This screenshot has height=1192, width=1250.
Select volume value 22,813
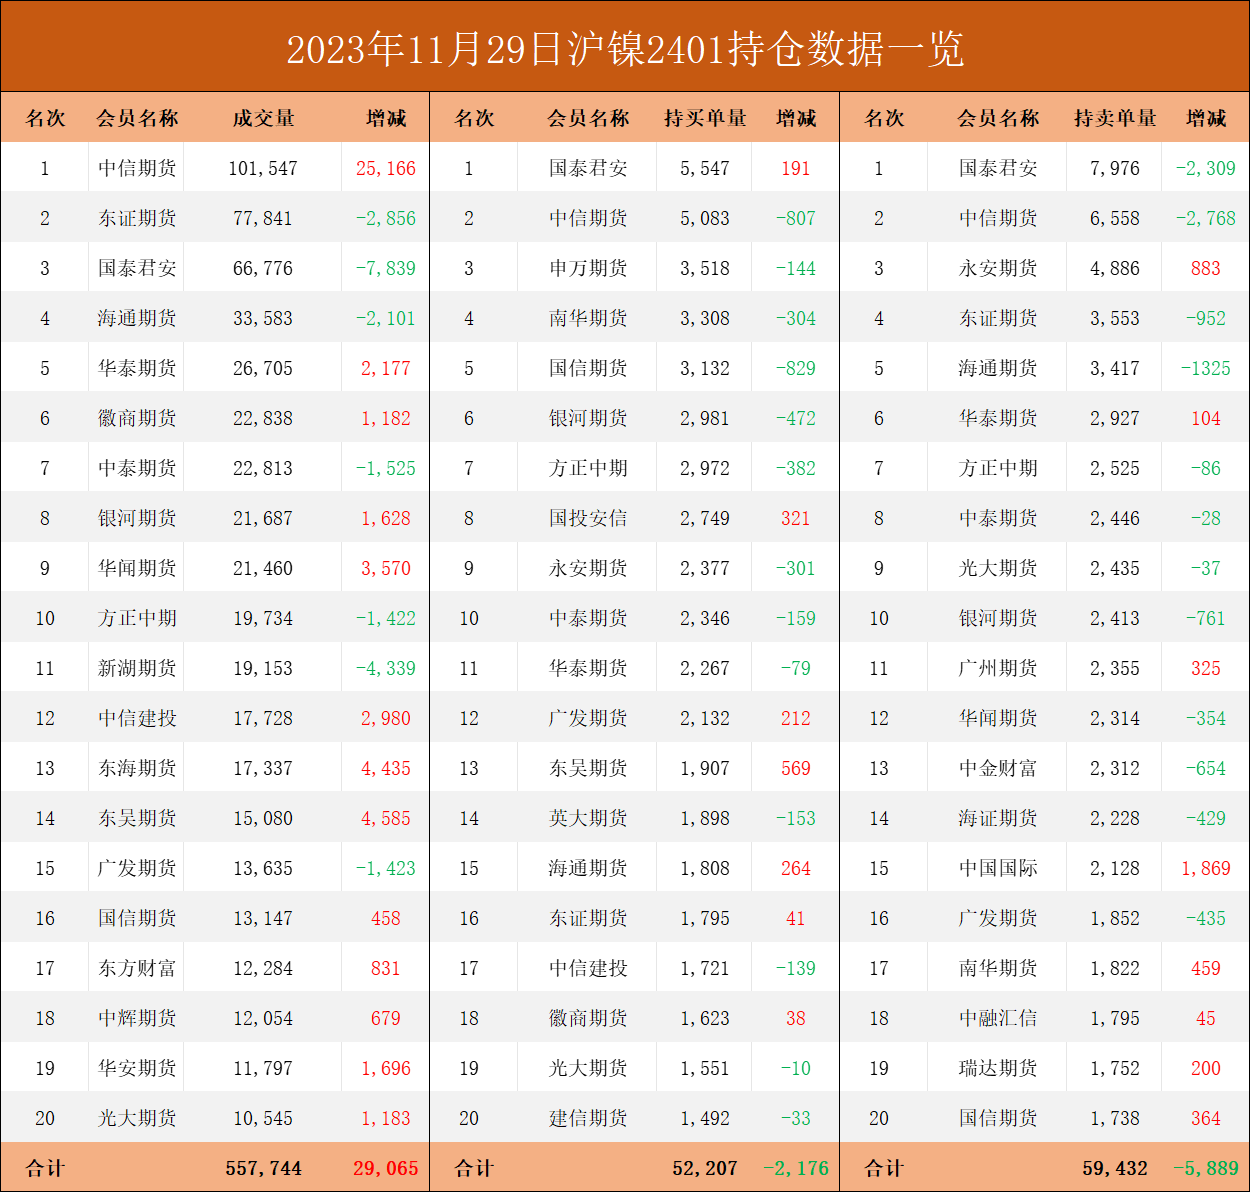(263, 468)
